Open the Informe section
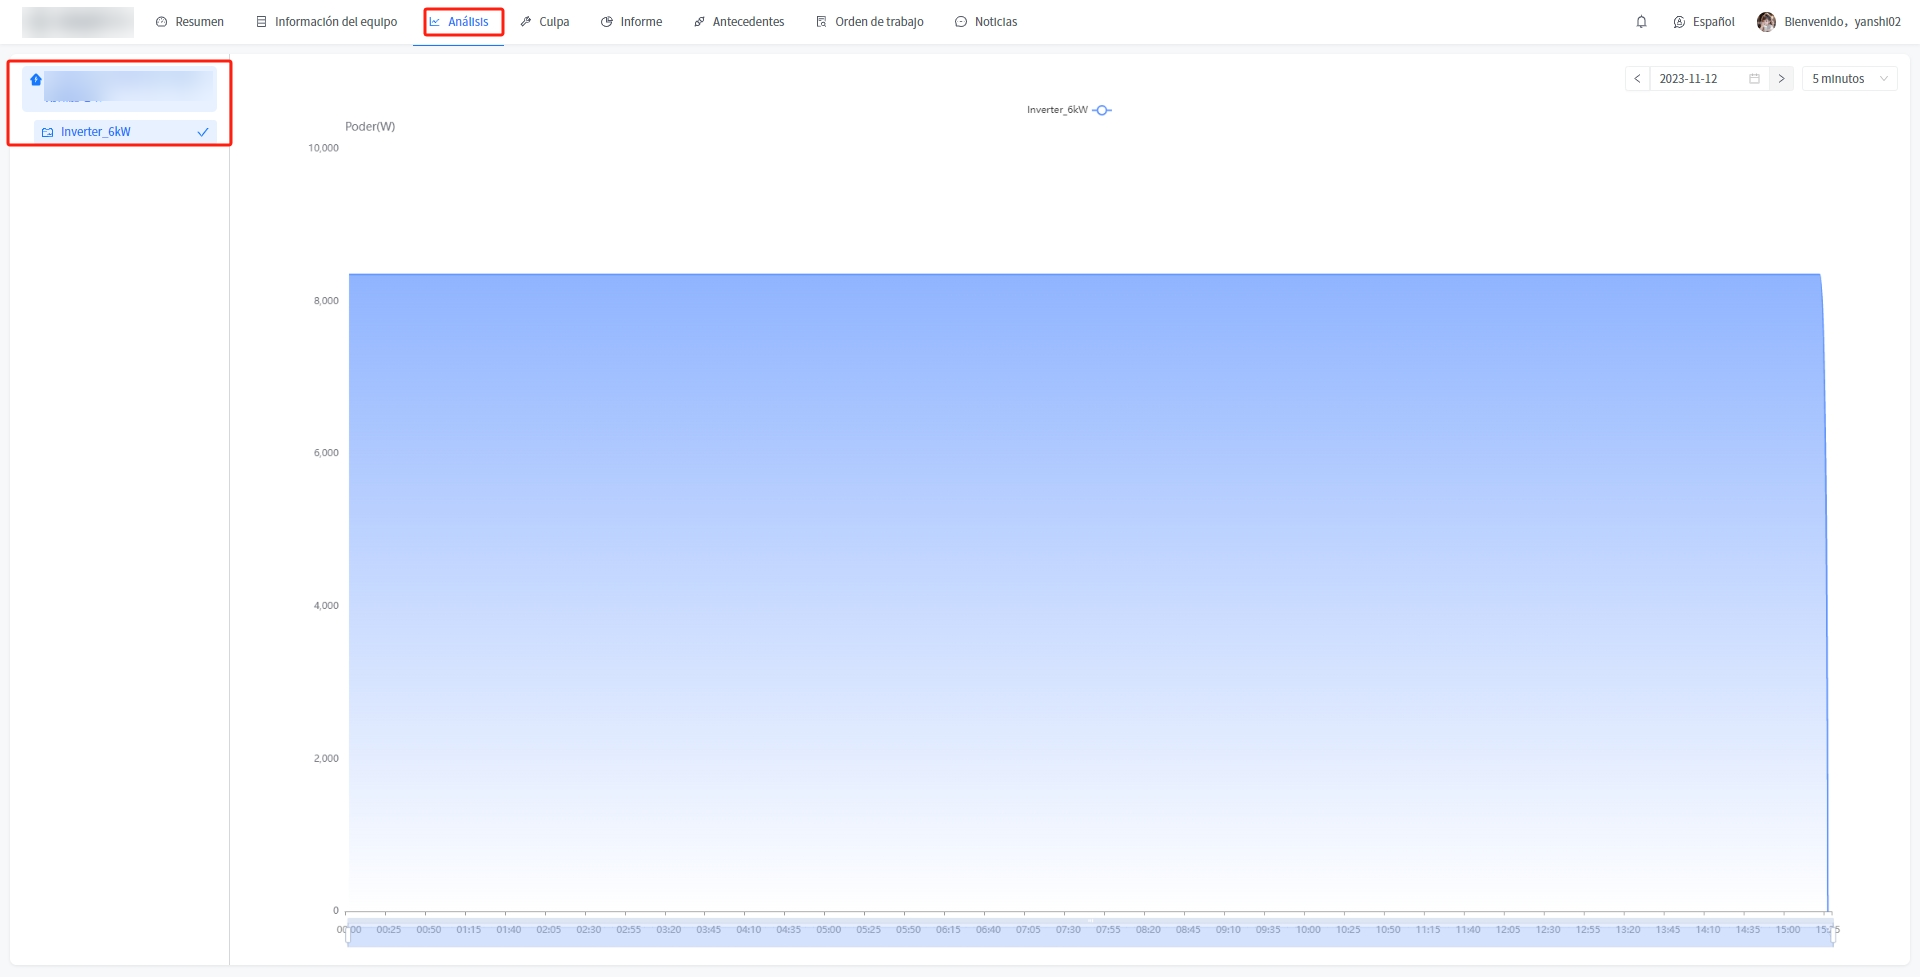The image size is (1920, 977). [x=632, y=22]
